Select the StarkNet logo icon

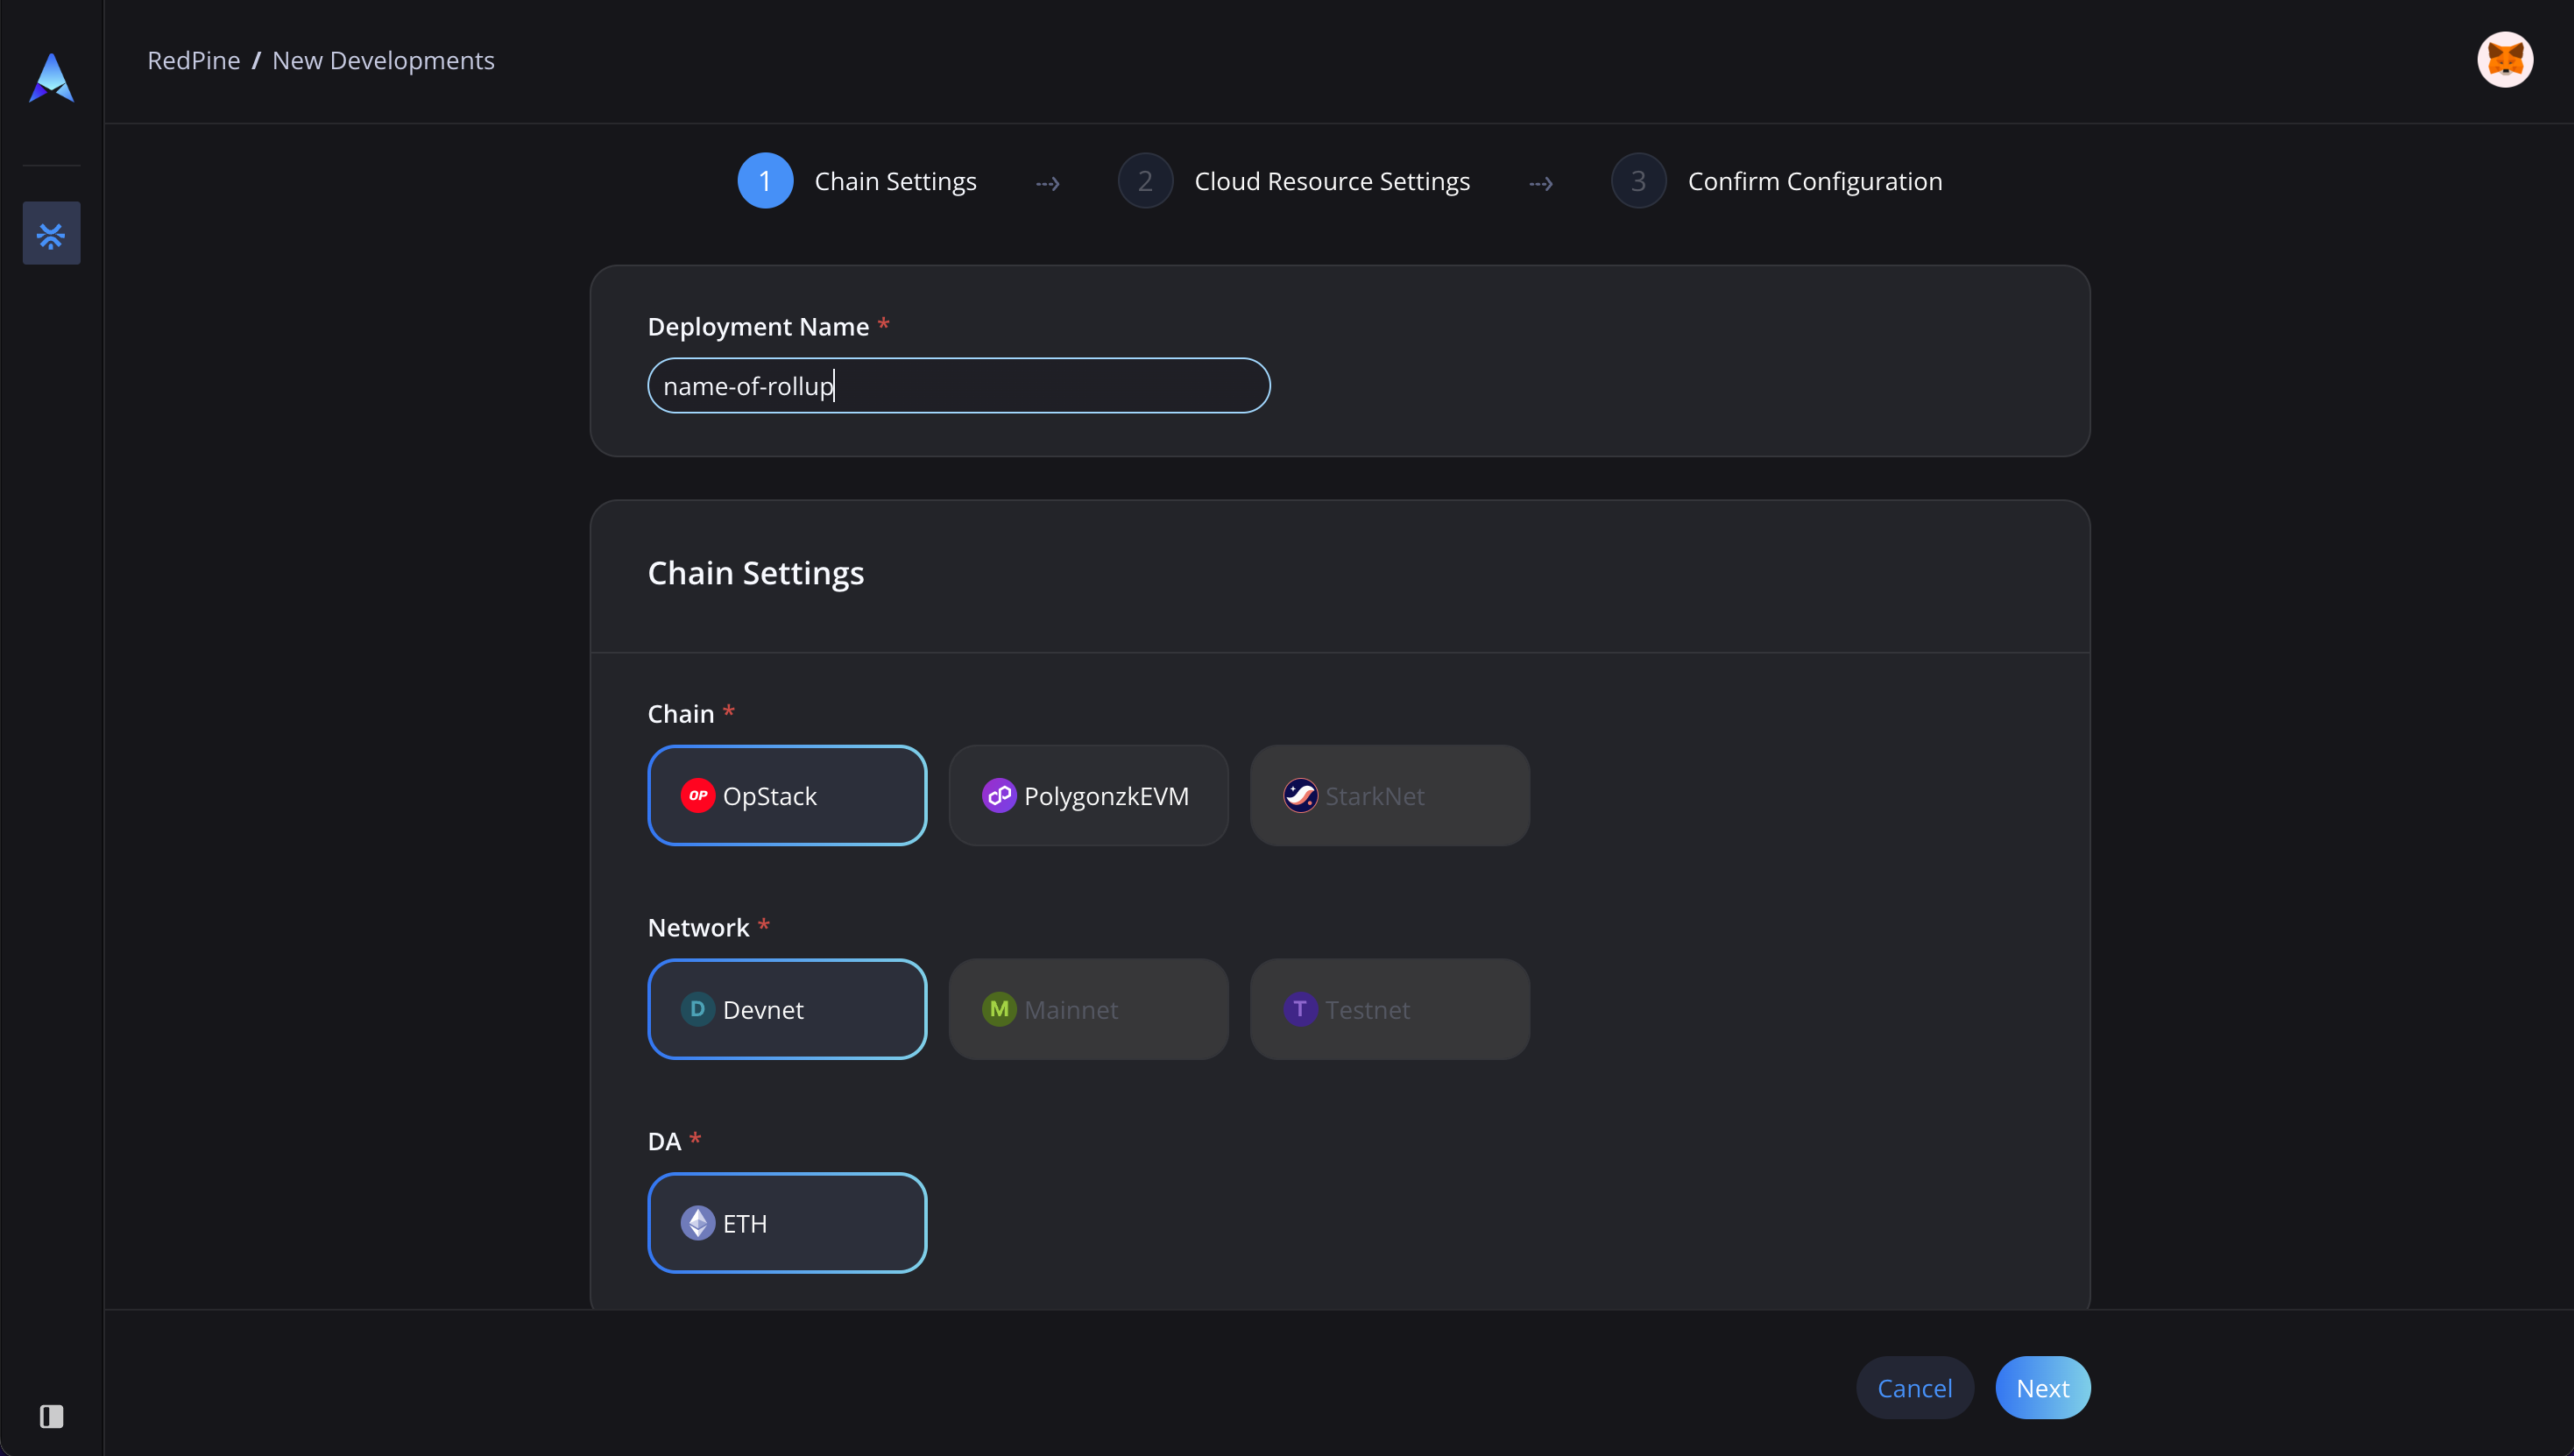tap(1300, 796)
